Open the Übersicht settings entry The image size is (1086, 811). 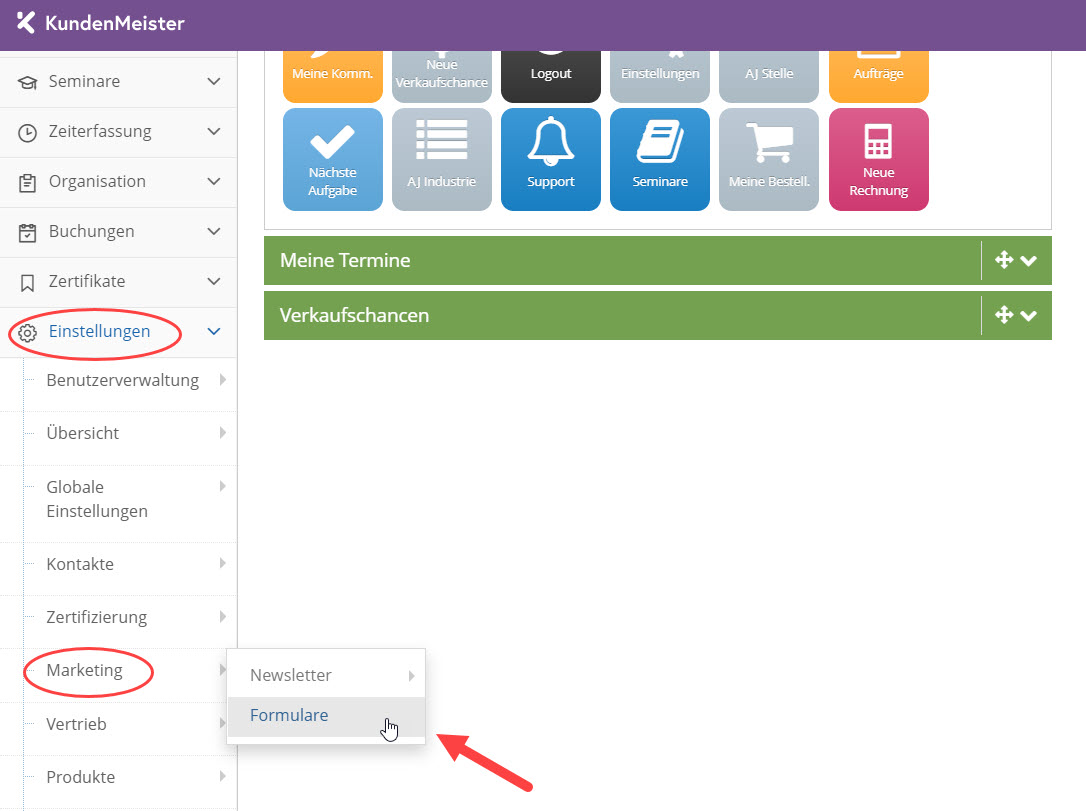pos(82,433)
